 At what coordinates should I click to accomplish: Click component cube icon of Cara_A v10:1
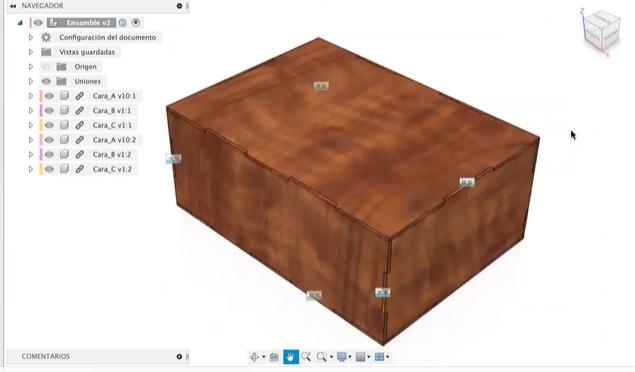click(x=64, y=96)
